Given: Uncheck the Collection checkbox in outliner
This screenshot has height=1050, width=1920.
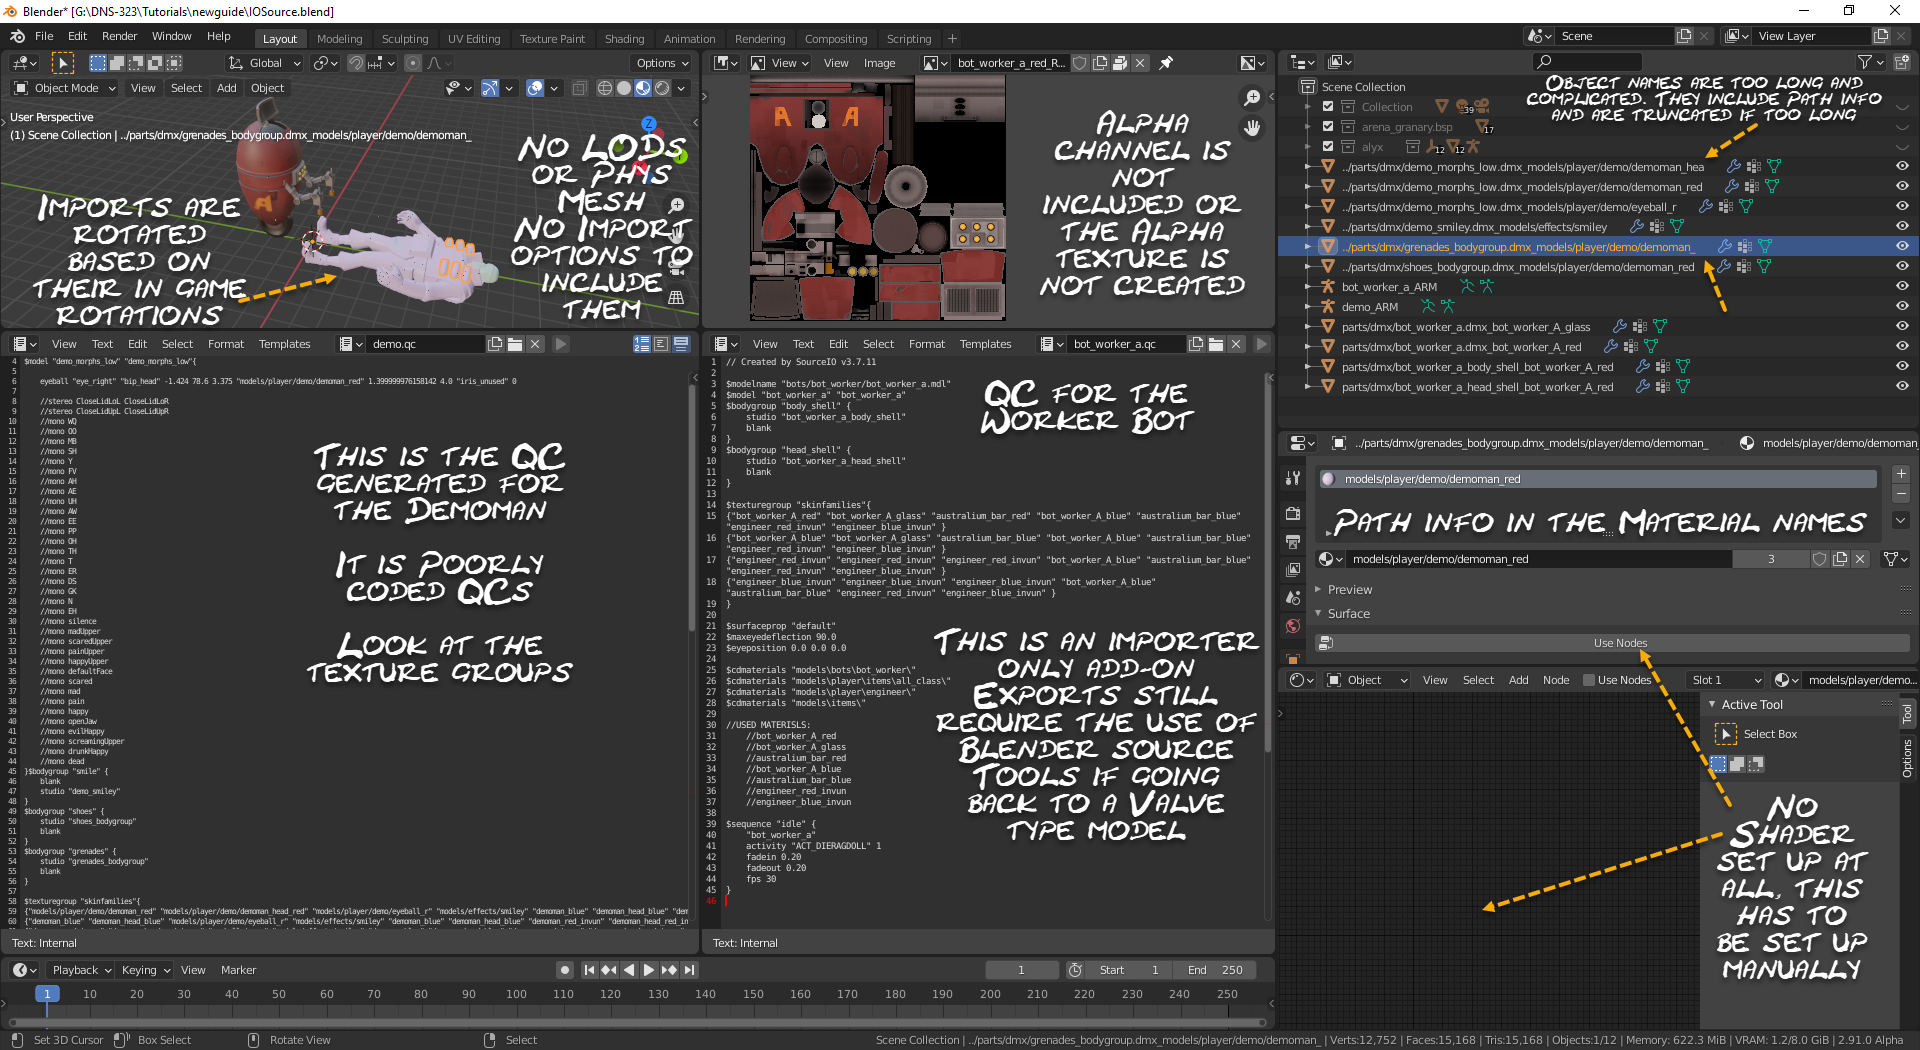Looking at the screenshot, I should 1328,107.
